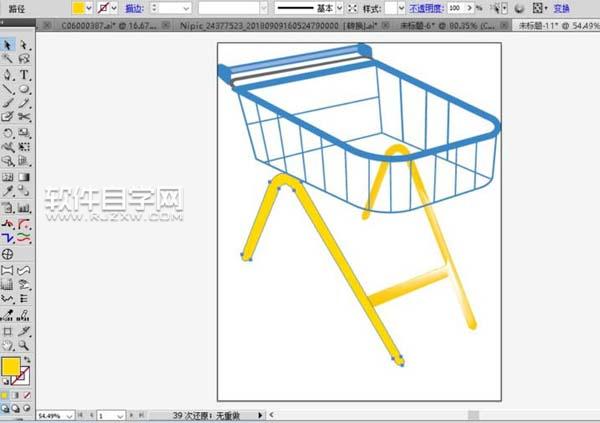Choose the Mesh tool
Viewport: 600px width, 423px height.
pos(7,177)
